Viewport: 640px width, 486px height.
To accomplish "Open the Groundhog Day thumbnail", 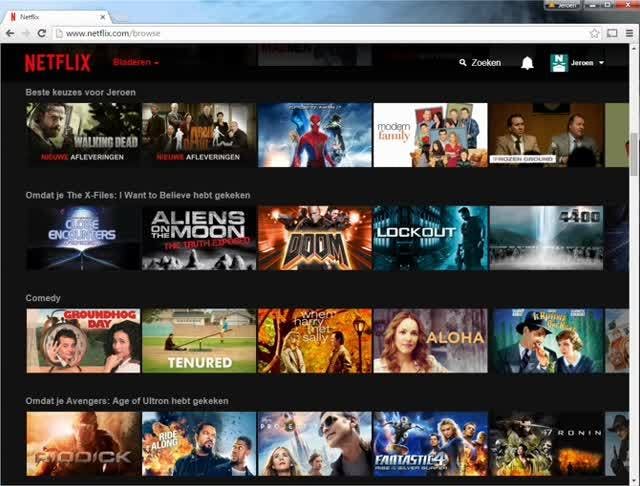I will [83, 341].
